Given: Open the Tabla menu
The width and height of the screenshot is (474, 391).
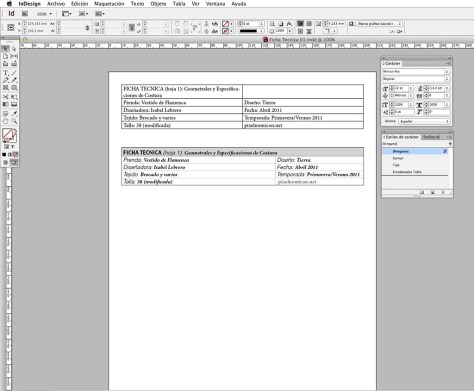Looking at the screenshot, I should 179,4.
